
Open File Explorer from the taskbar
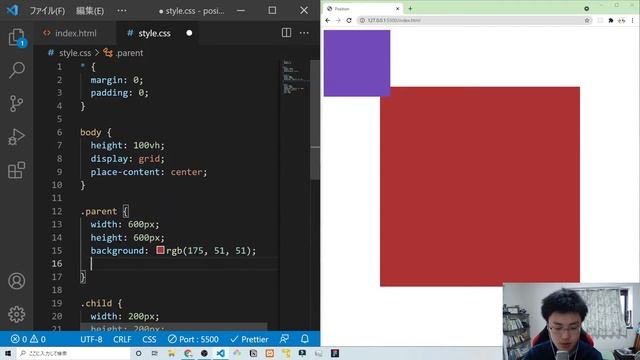pos(171,353)
